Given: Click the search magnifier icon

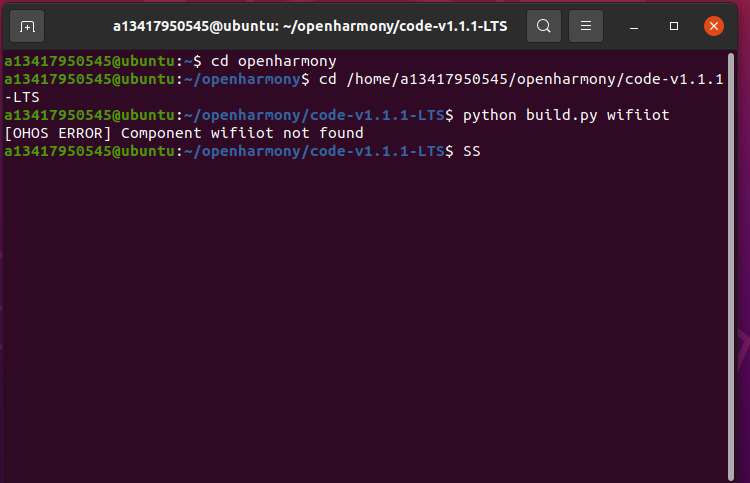Looking at the screenshot, I should [543, 26].
